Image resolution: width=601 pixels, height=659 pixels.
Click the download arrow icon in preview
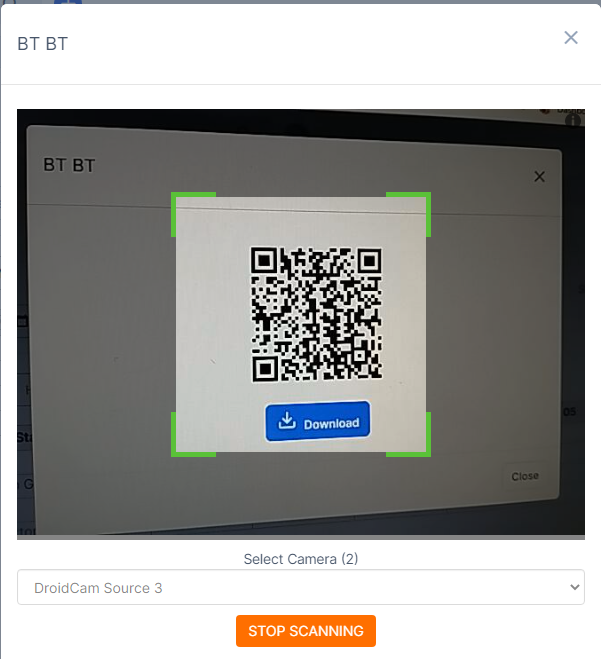point(287,420)
